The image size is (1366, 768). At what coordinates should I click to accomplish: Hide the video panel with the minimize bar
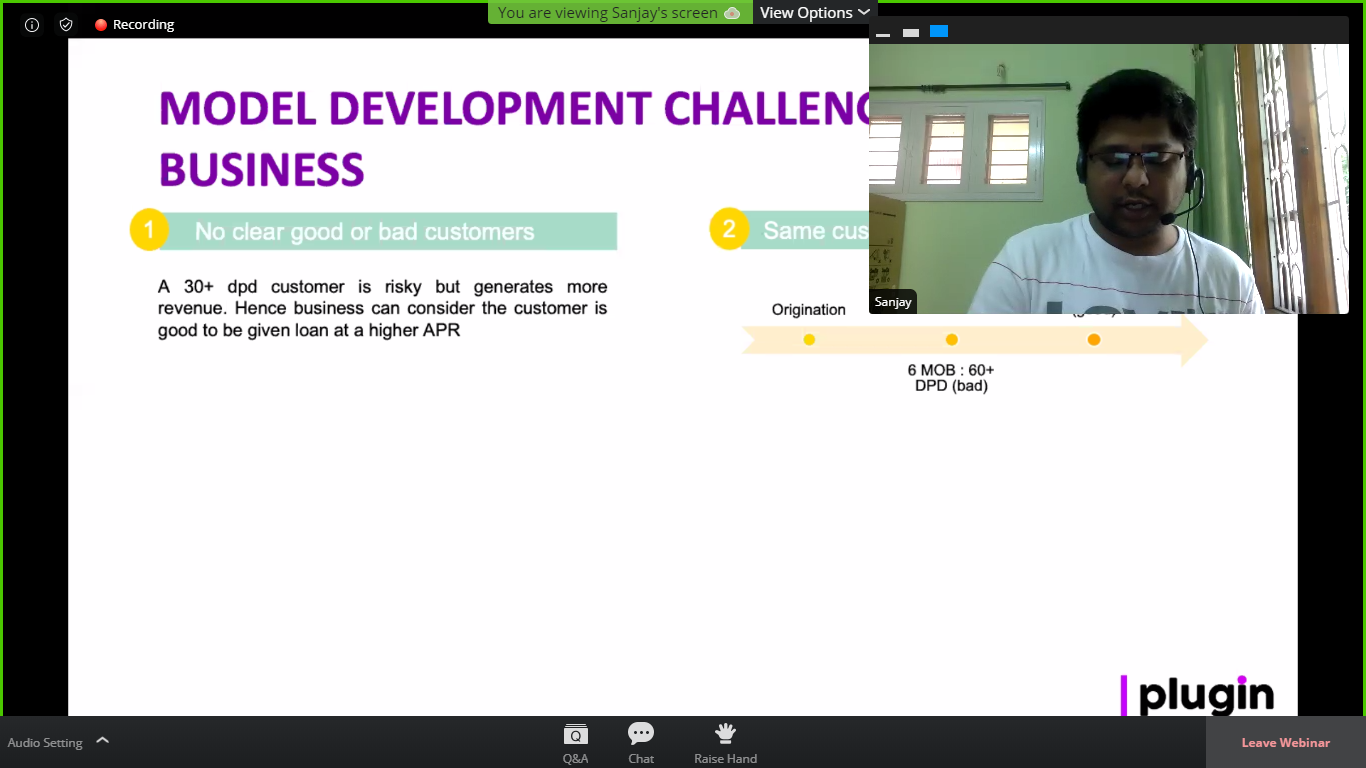pyautogui.click(x=883, y=33)
